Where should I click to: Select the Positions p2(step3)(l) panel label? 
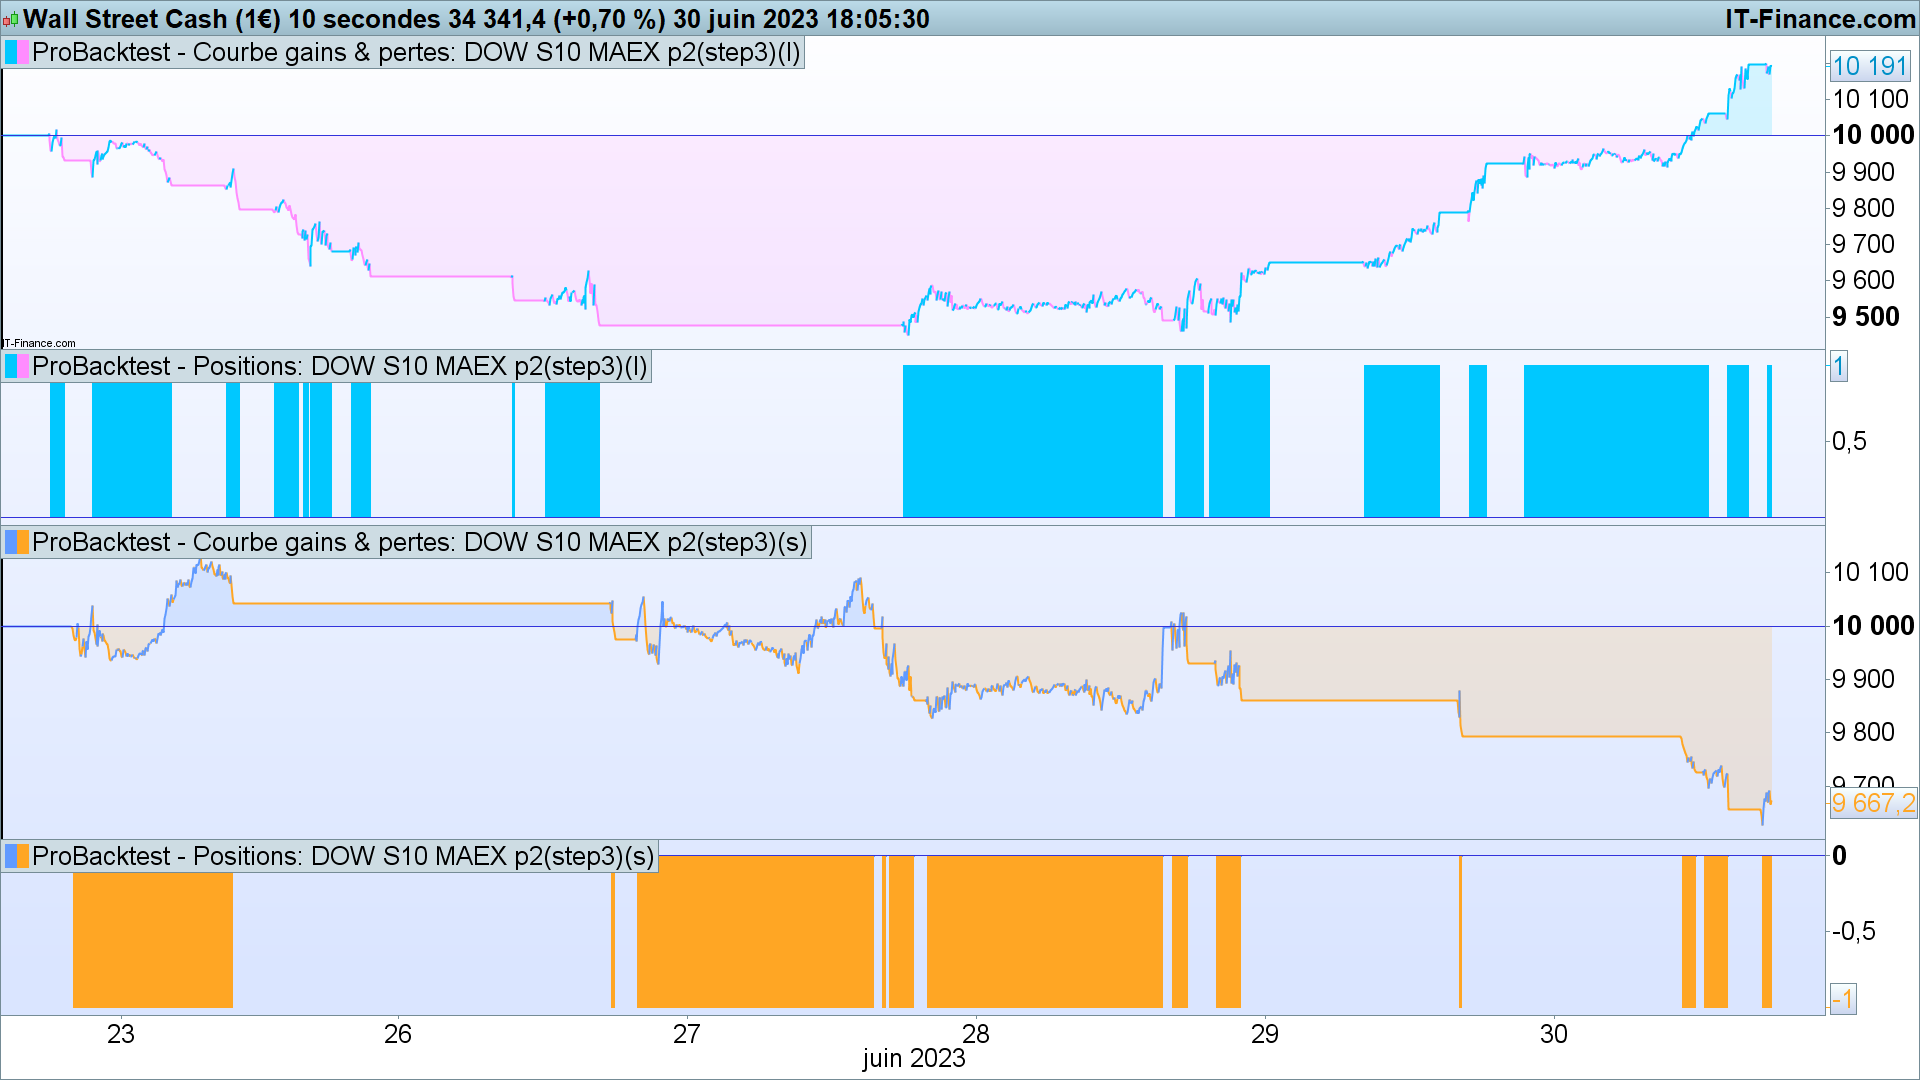tap(340, 366)
